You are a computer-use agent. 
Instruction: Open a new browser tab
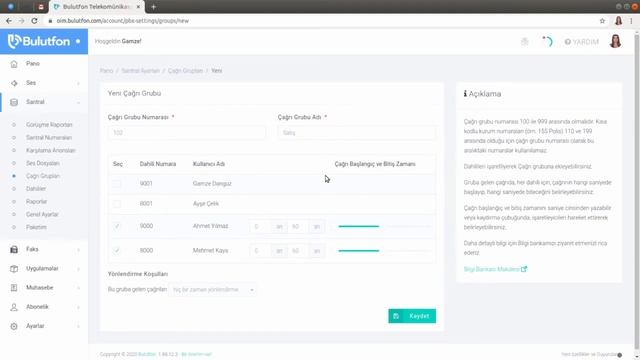click(x=153, y=7)
